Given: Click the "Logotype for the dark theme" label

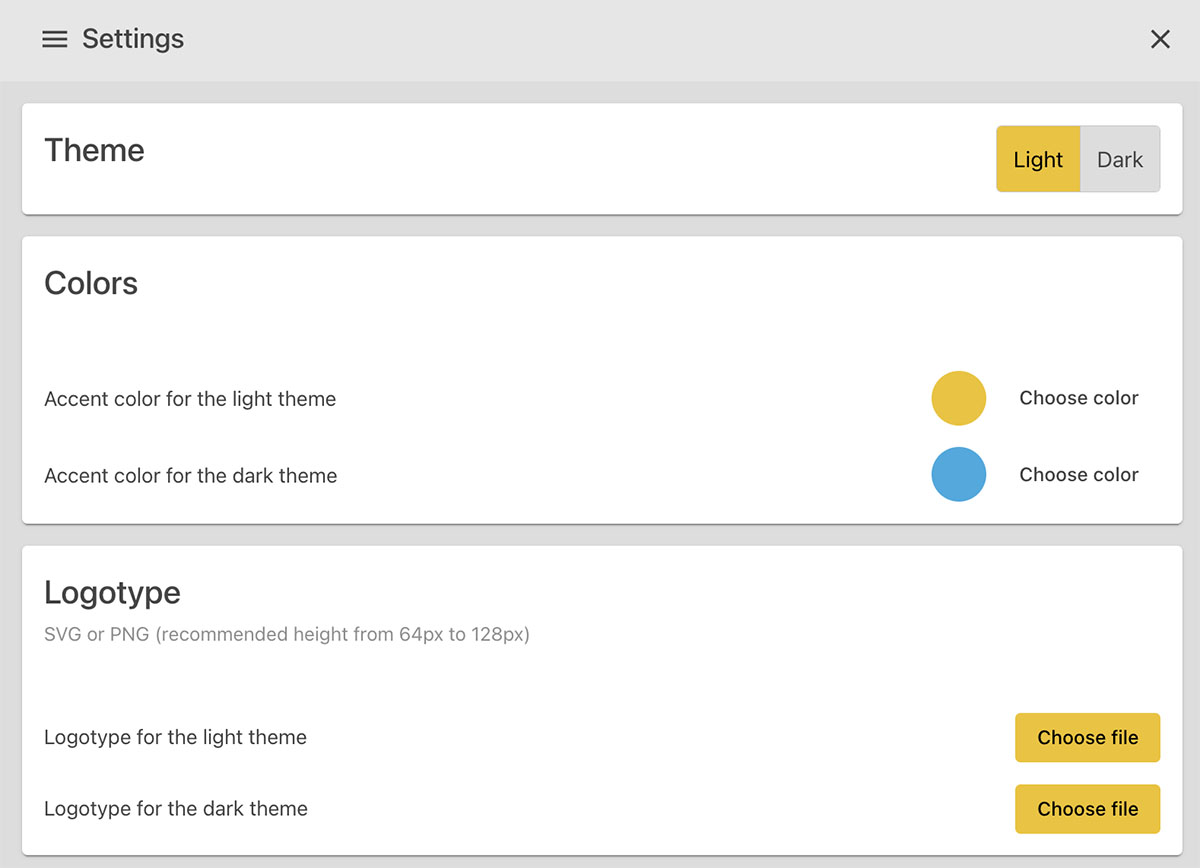Looking at the screenshot, I should [176, 808].
